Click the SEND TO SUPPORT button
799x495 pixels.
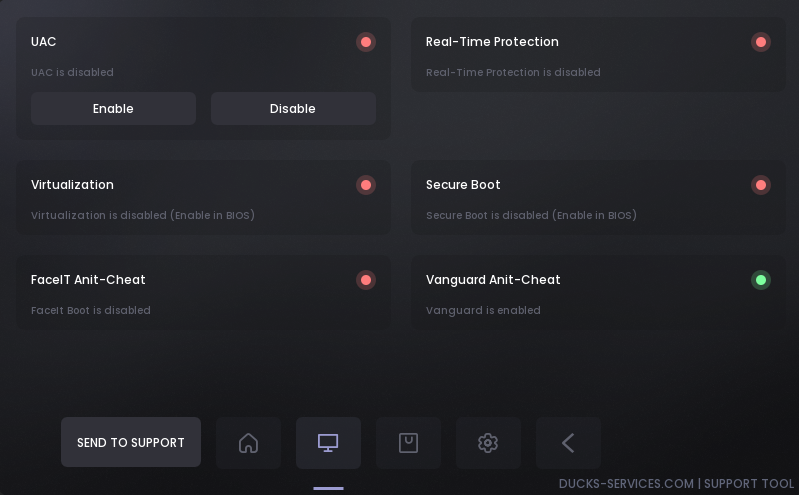pos(131,443)
